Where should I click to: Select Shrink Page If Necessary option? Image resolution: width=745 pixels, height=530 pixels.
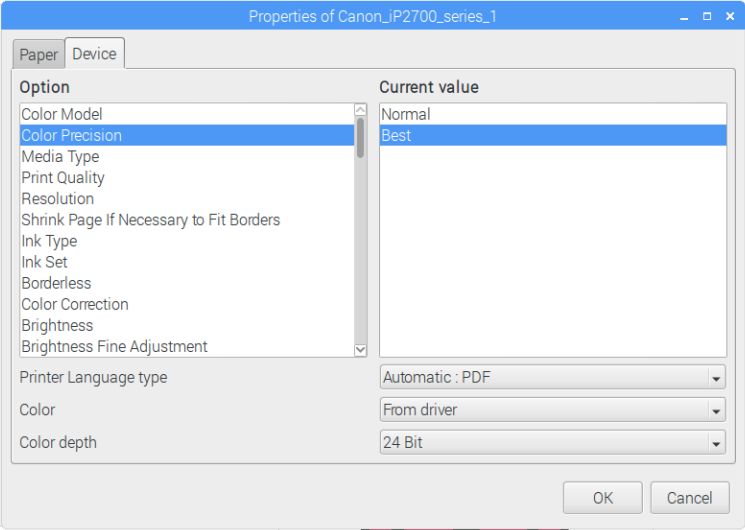(x=187, y=220)
